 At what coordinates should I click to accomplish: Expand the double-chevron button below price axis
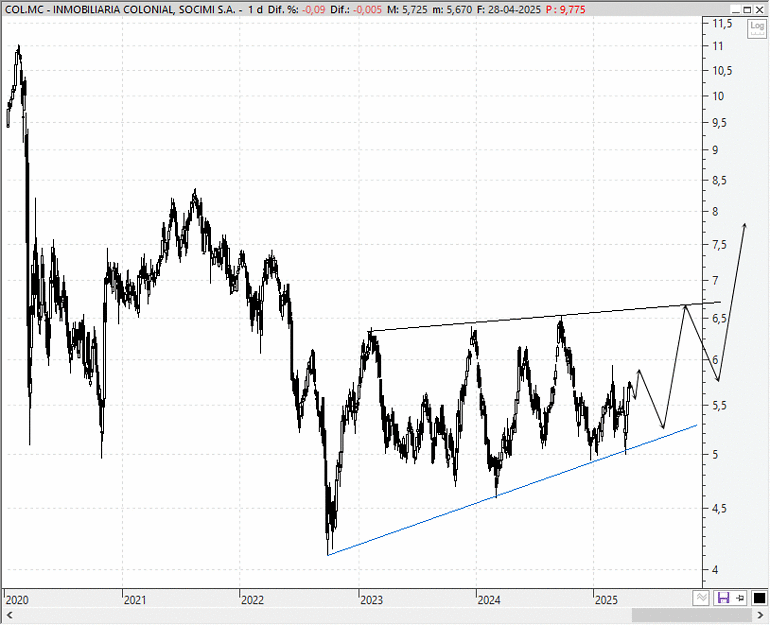(701, 598)
